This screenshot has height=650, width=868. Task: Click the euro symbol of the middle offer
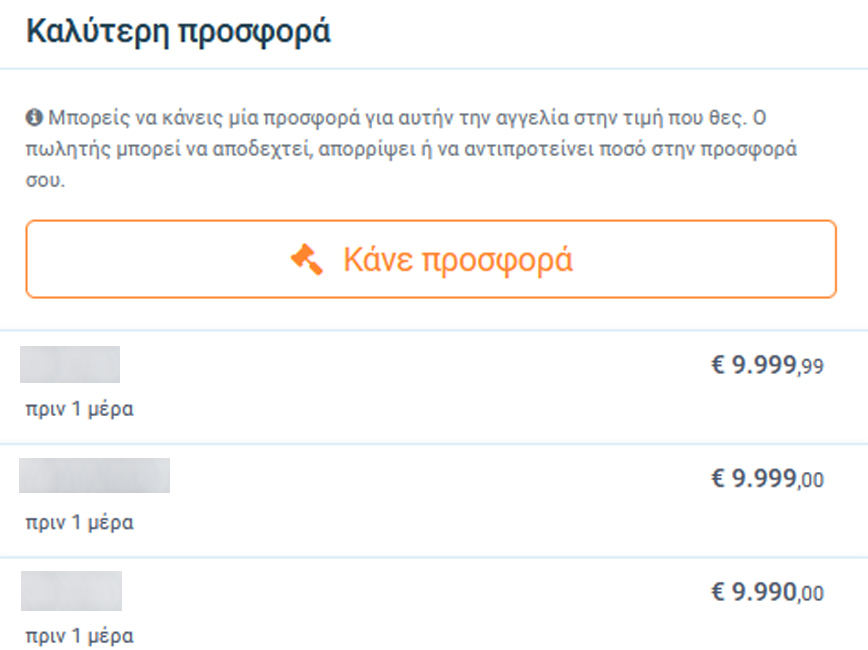pos(717,479)
